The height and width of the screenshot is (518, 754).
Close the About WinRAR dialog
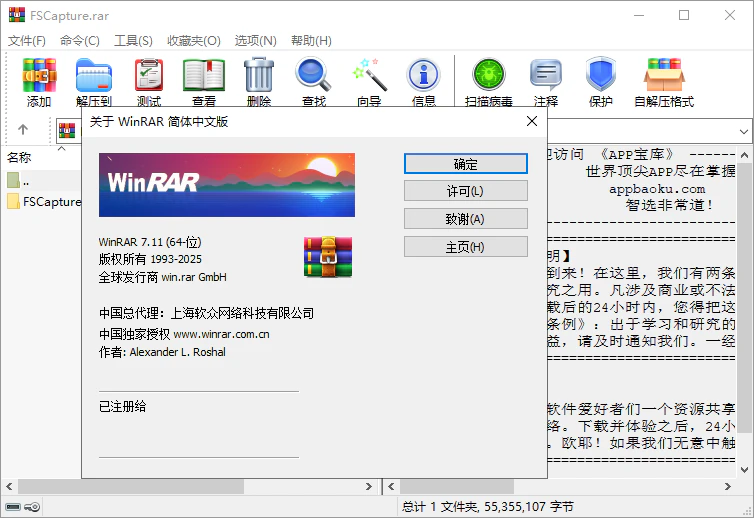(x=532, y=121)
